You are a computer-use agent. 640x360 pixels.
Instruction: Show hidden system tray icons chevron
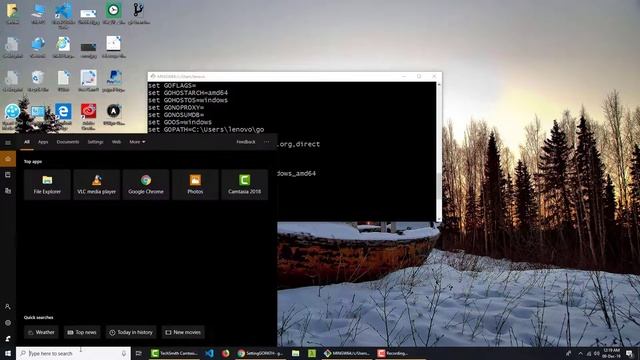[x=580, y=353]
